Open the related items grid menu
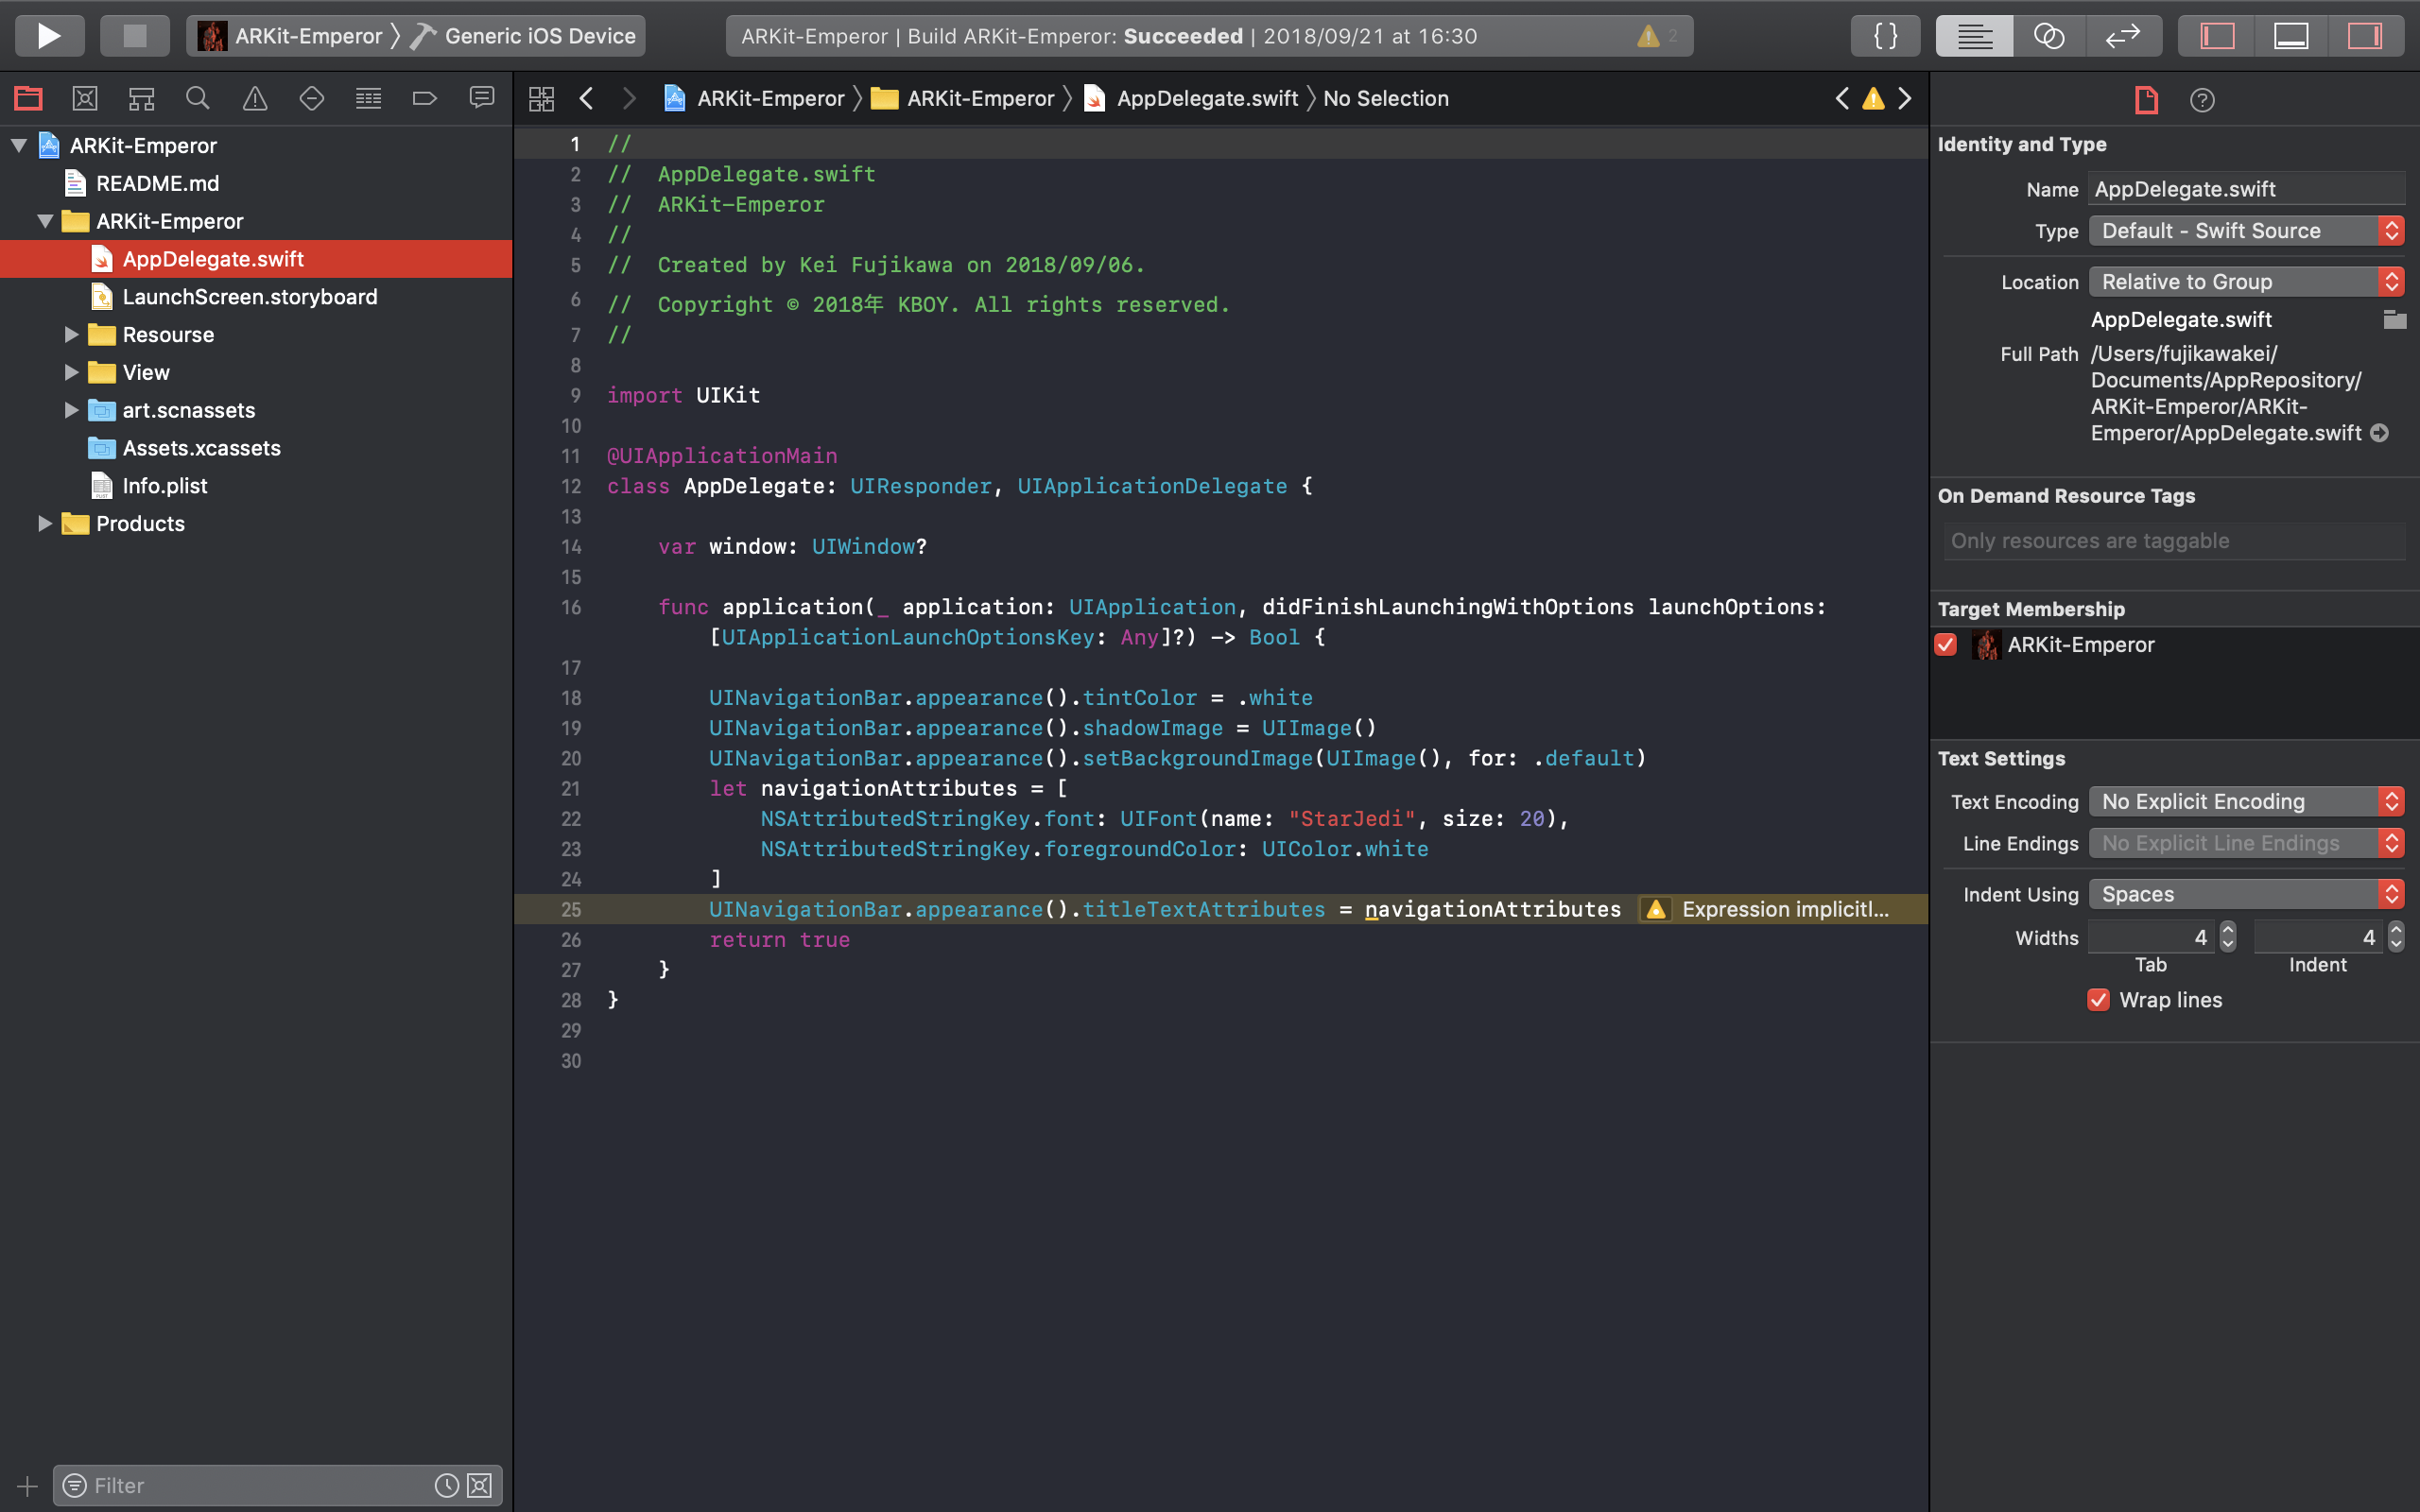 point(541,98)
